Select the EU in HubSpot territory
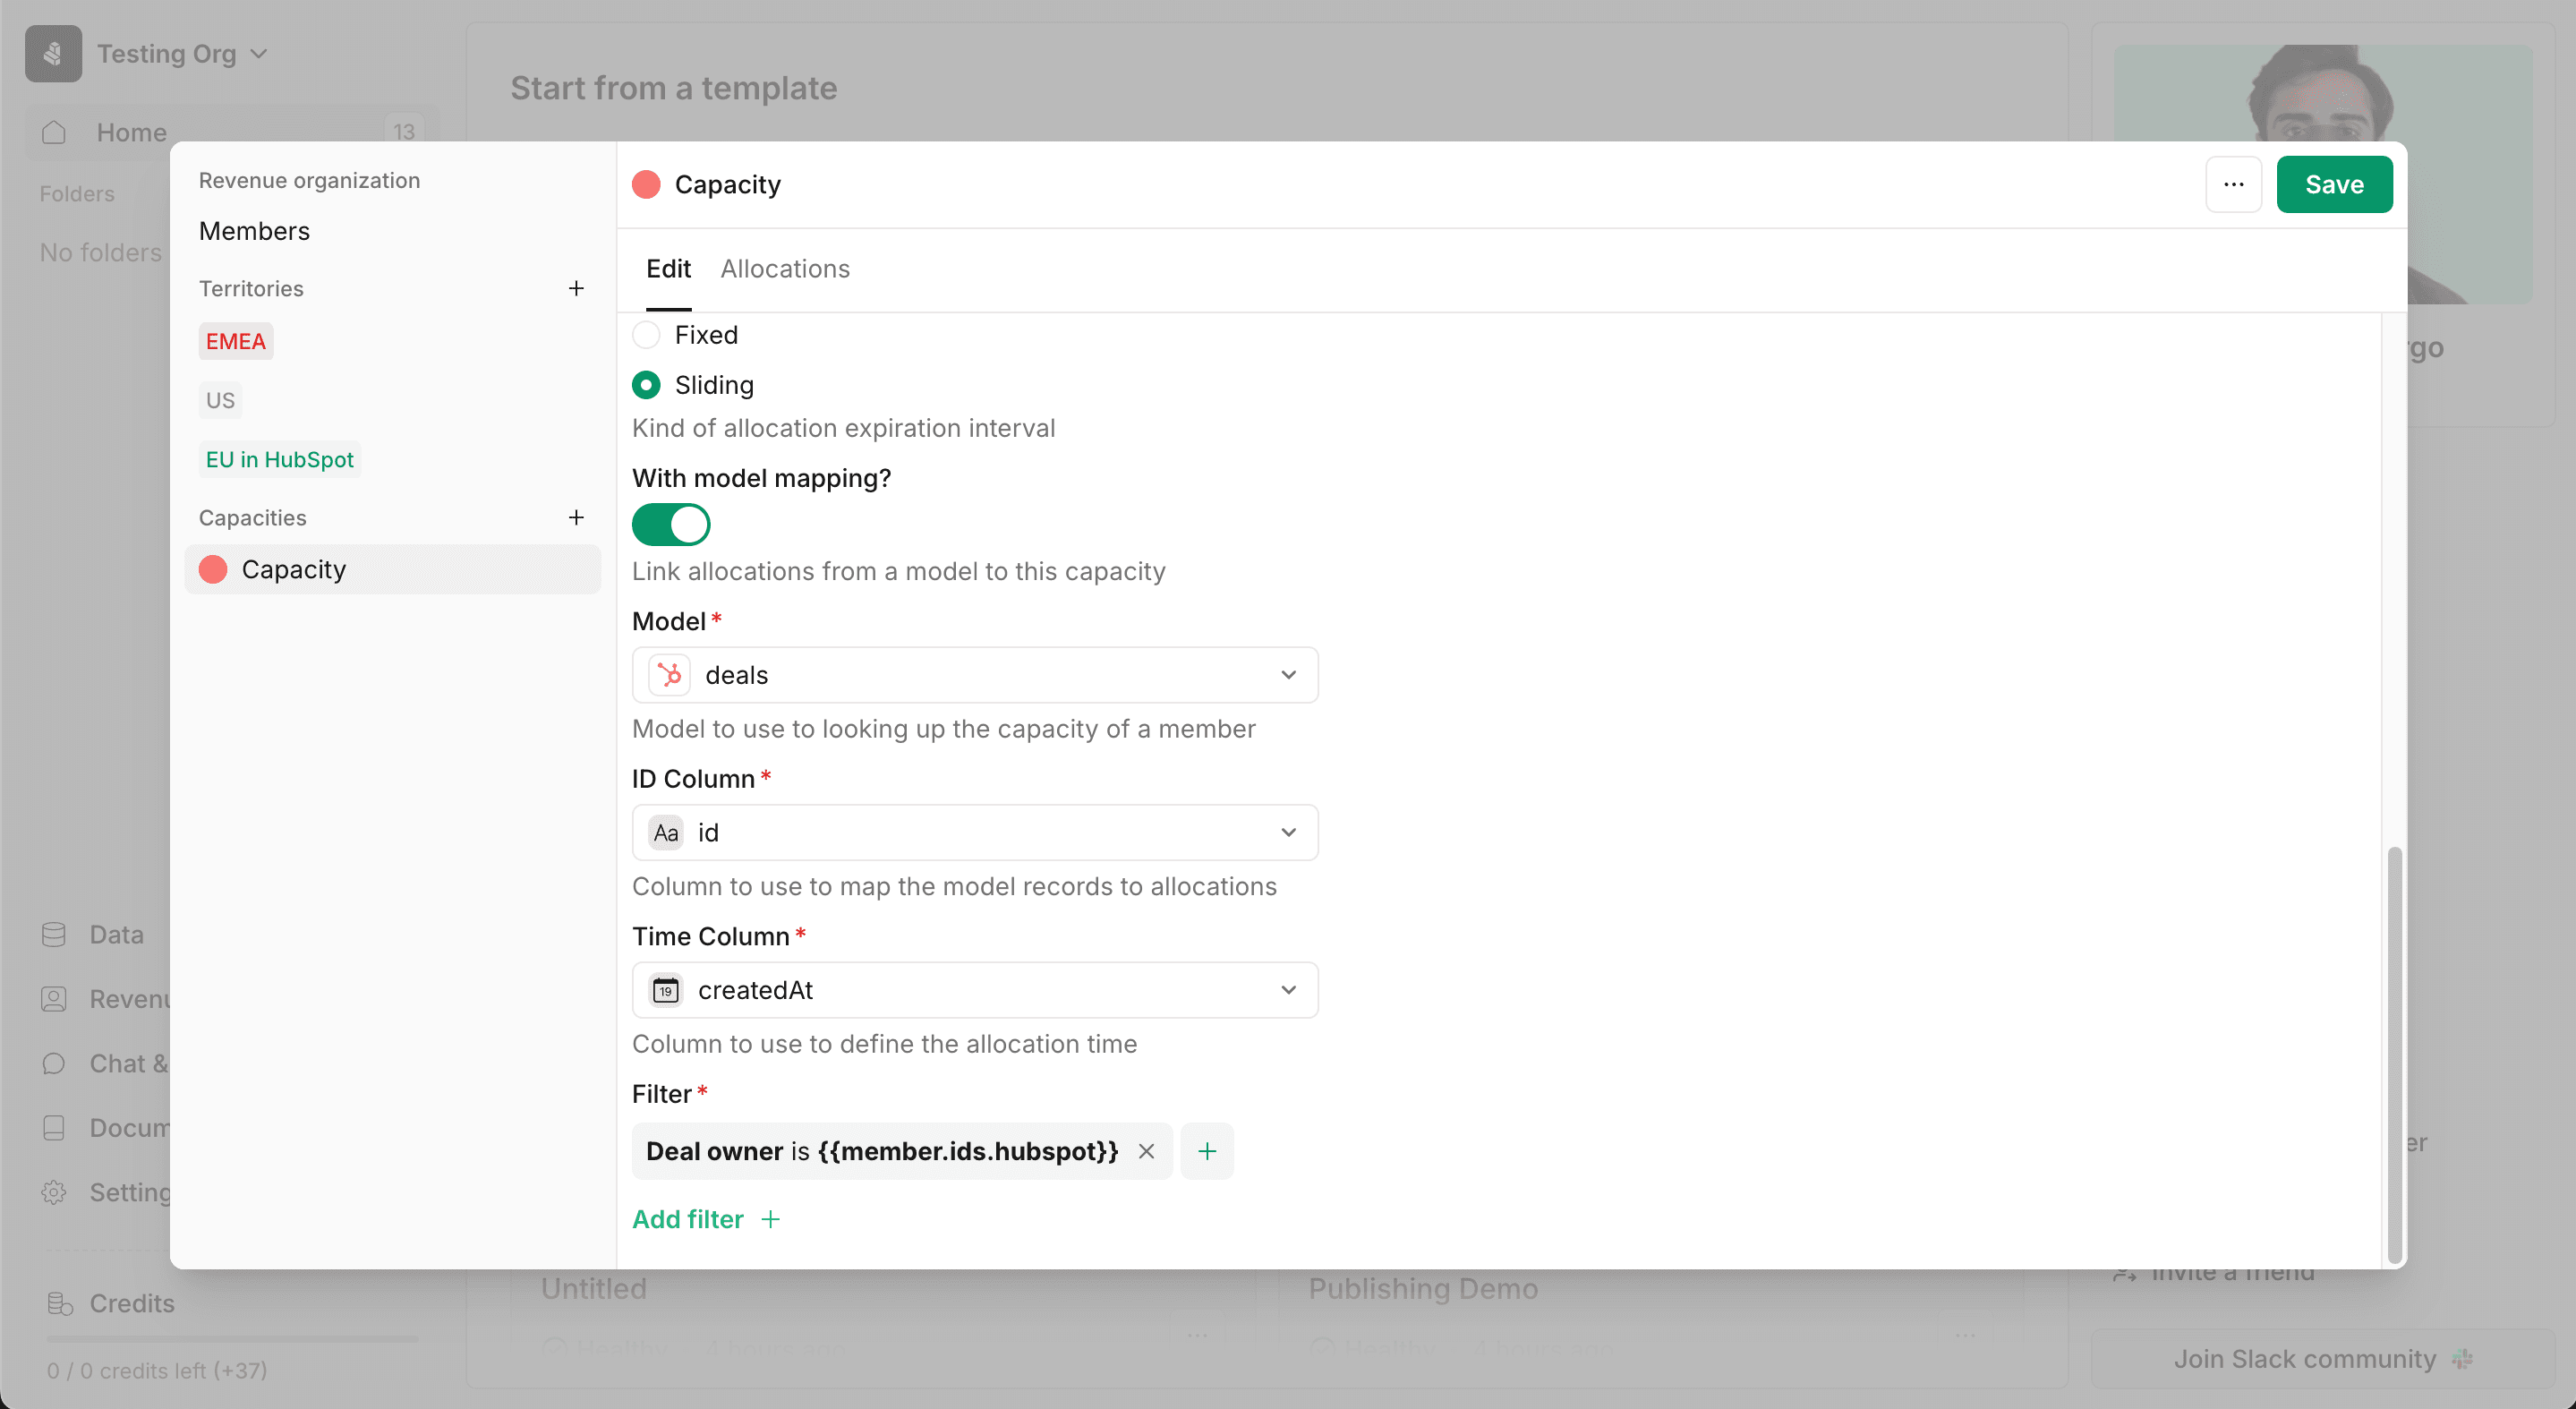The height and width of the screenshot is (1409, 2576). click(280, 459)
